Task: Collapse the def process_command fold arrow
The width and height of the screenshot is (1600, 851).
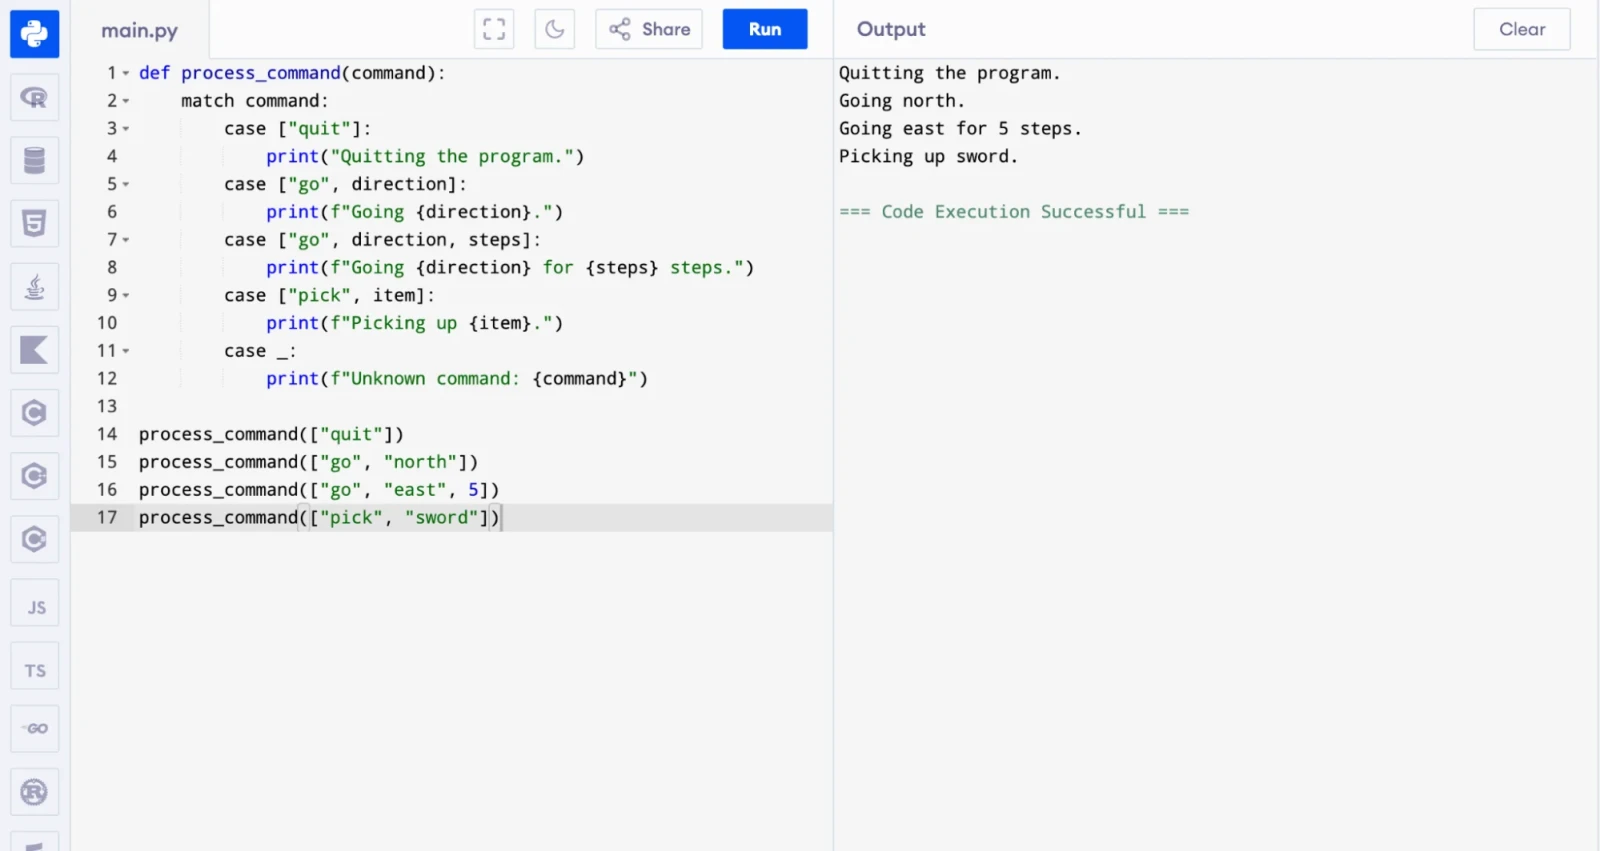Action: point(126,73)
